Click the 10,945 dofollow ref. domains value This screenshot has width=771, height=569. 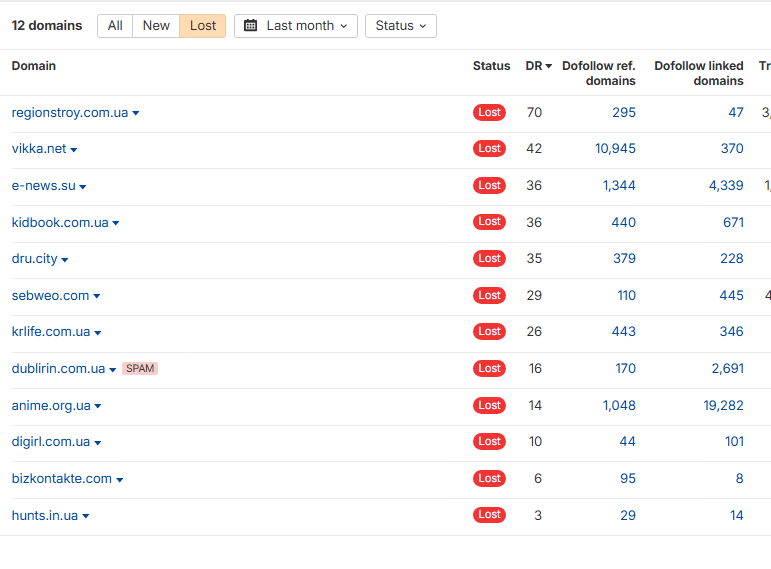[x=615, y=149]
